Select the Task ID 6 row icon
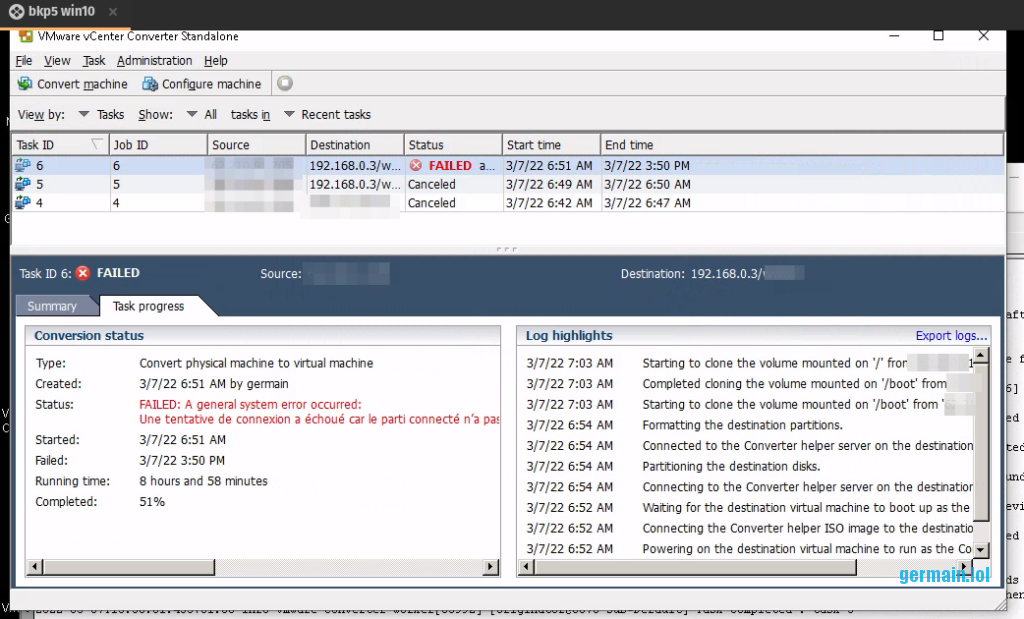 (23, 165)
